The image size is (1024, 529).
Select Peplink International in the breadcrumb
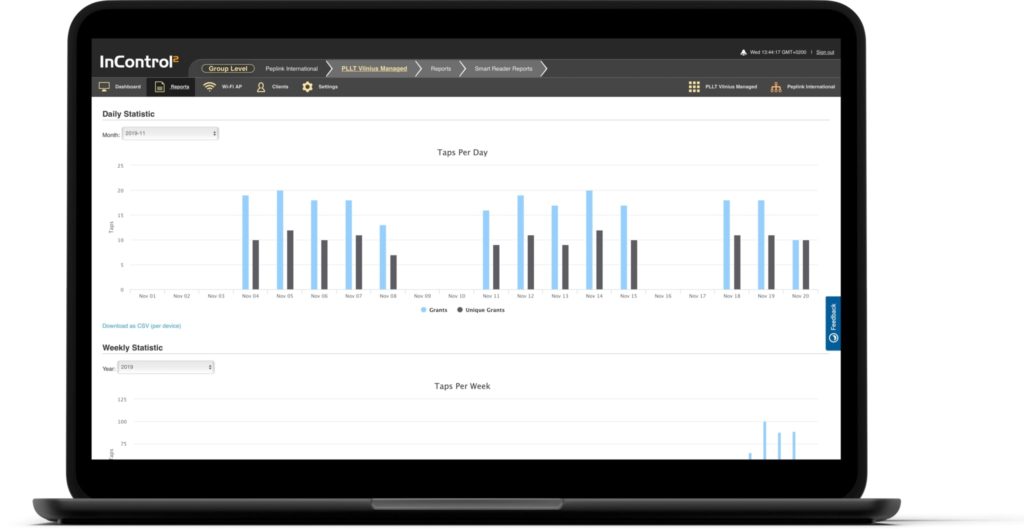tap(290, 69)
